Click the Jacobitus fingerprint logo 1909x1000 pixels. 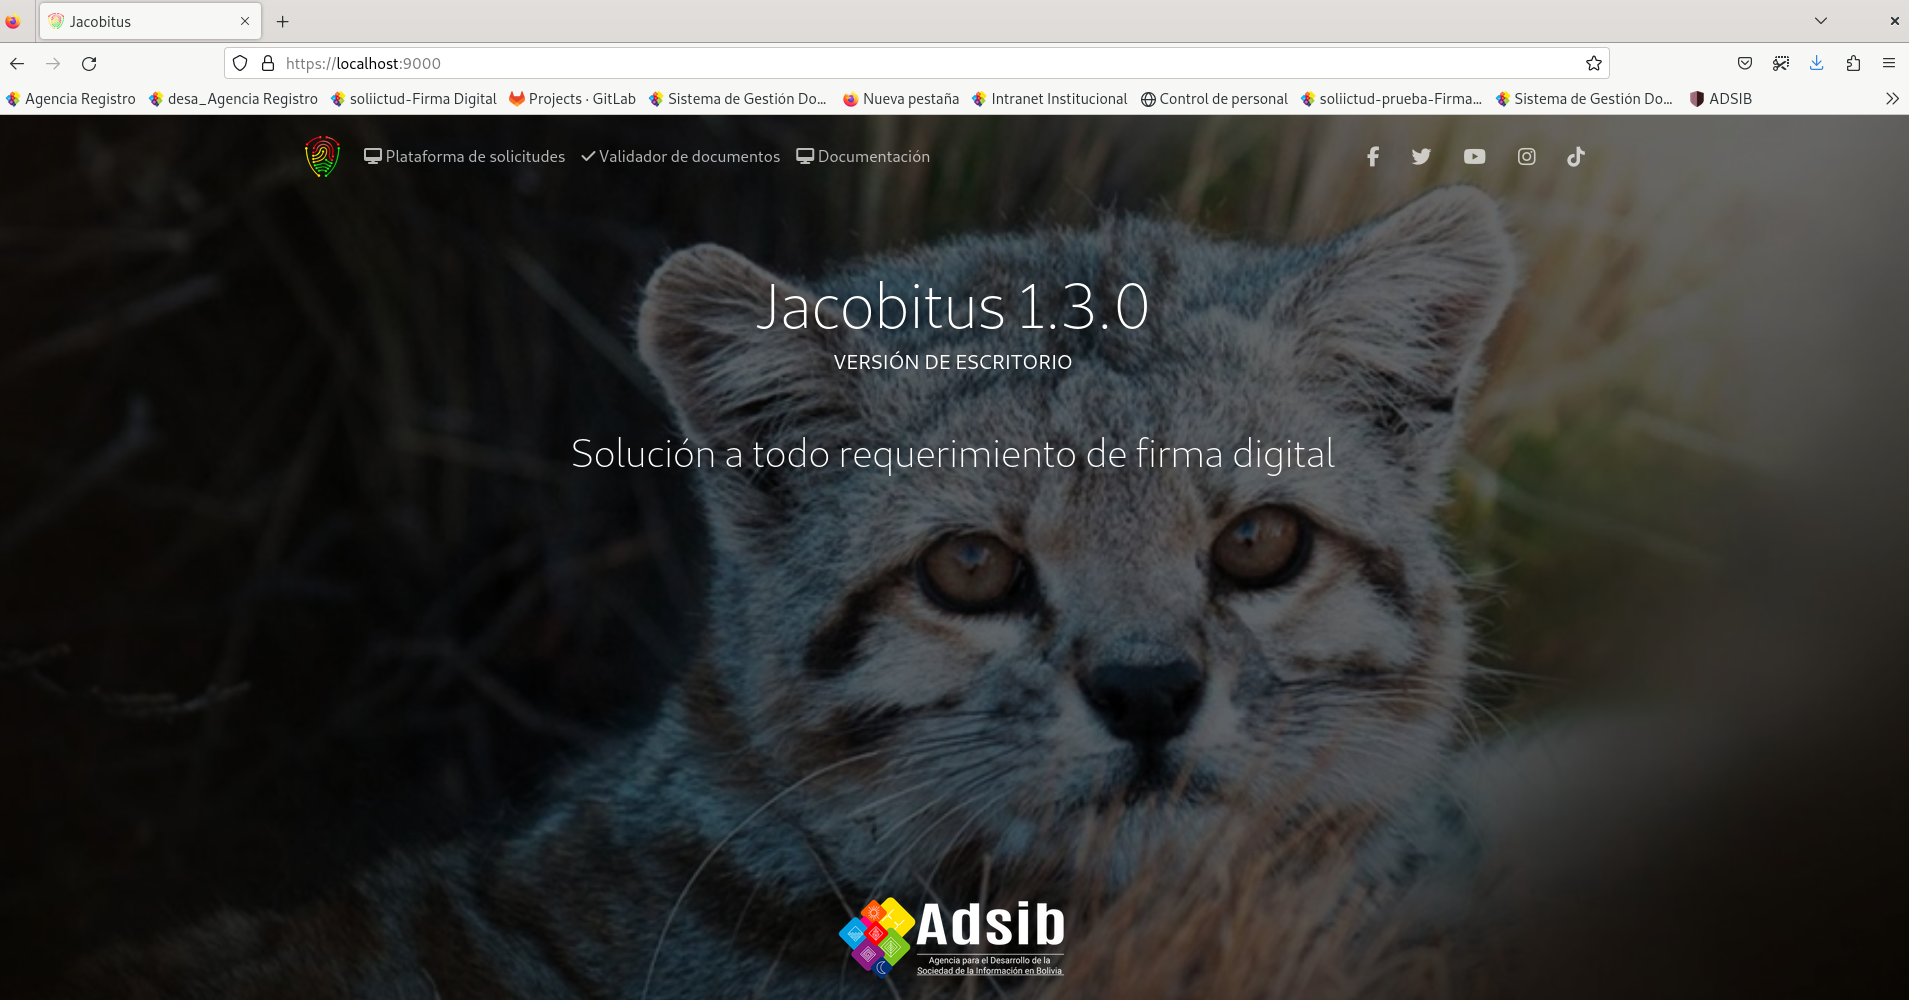(322, 157)
